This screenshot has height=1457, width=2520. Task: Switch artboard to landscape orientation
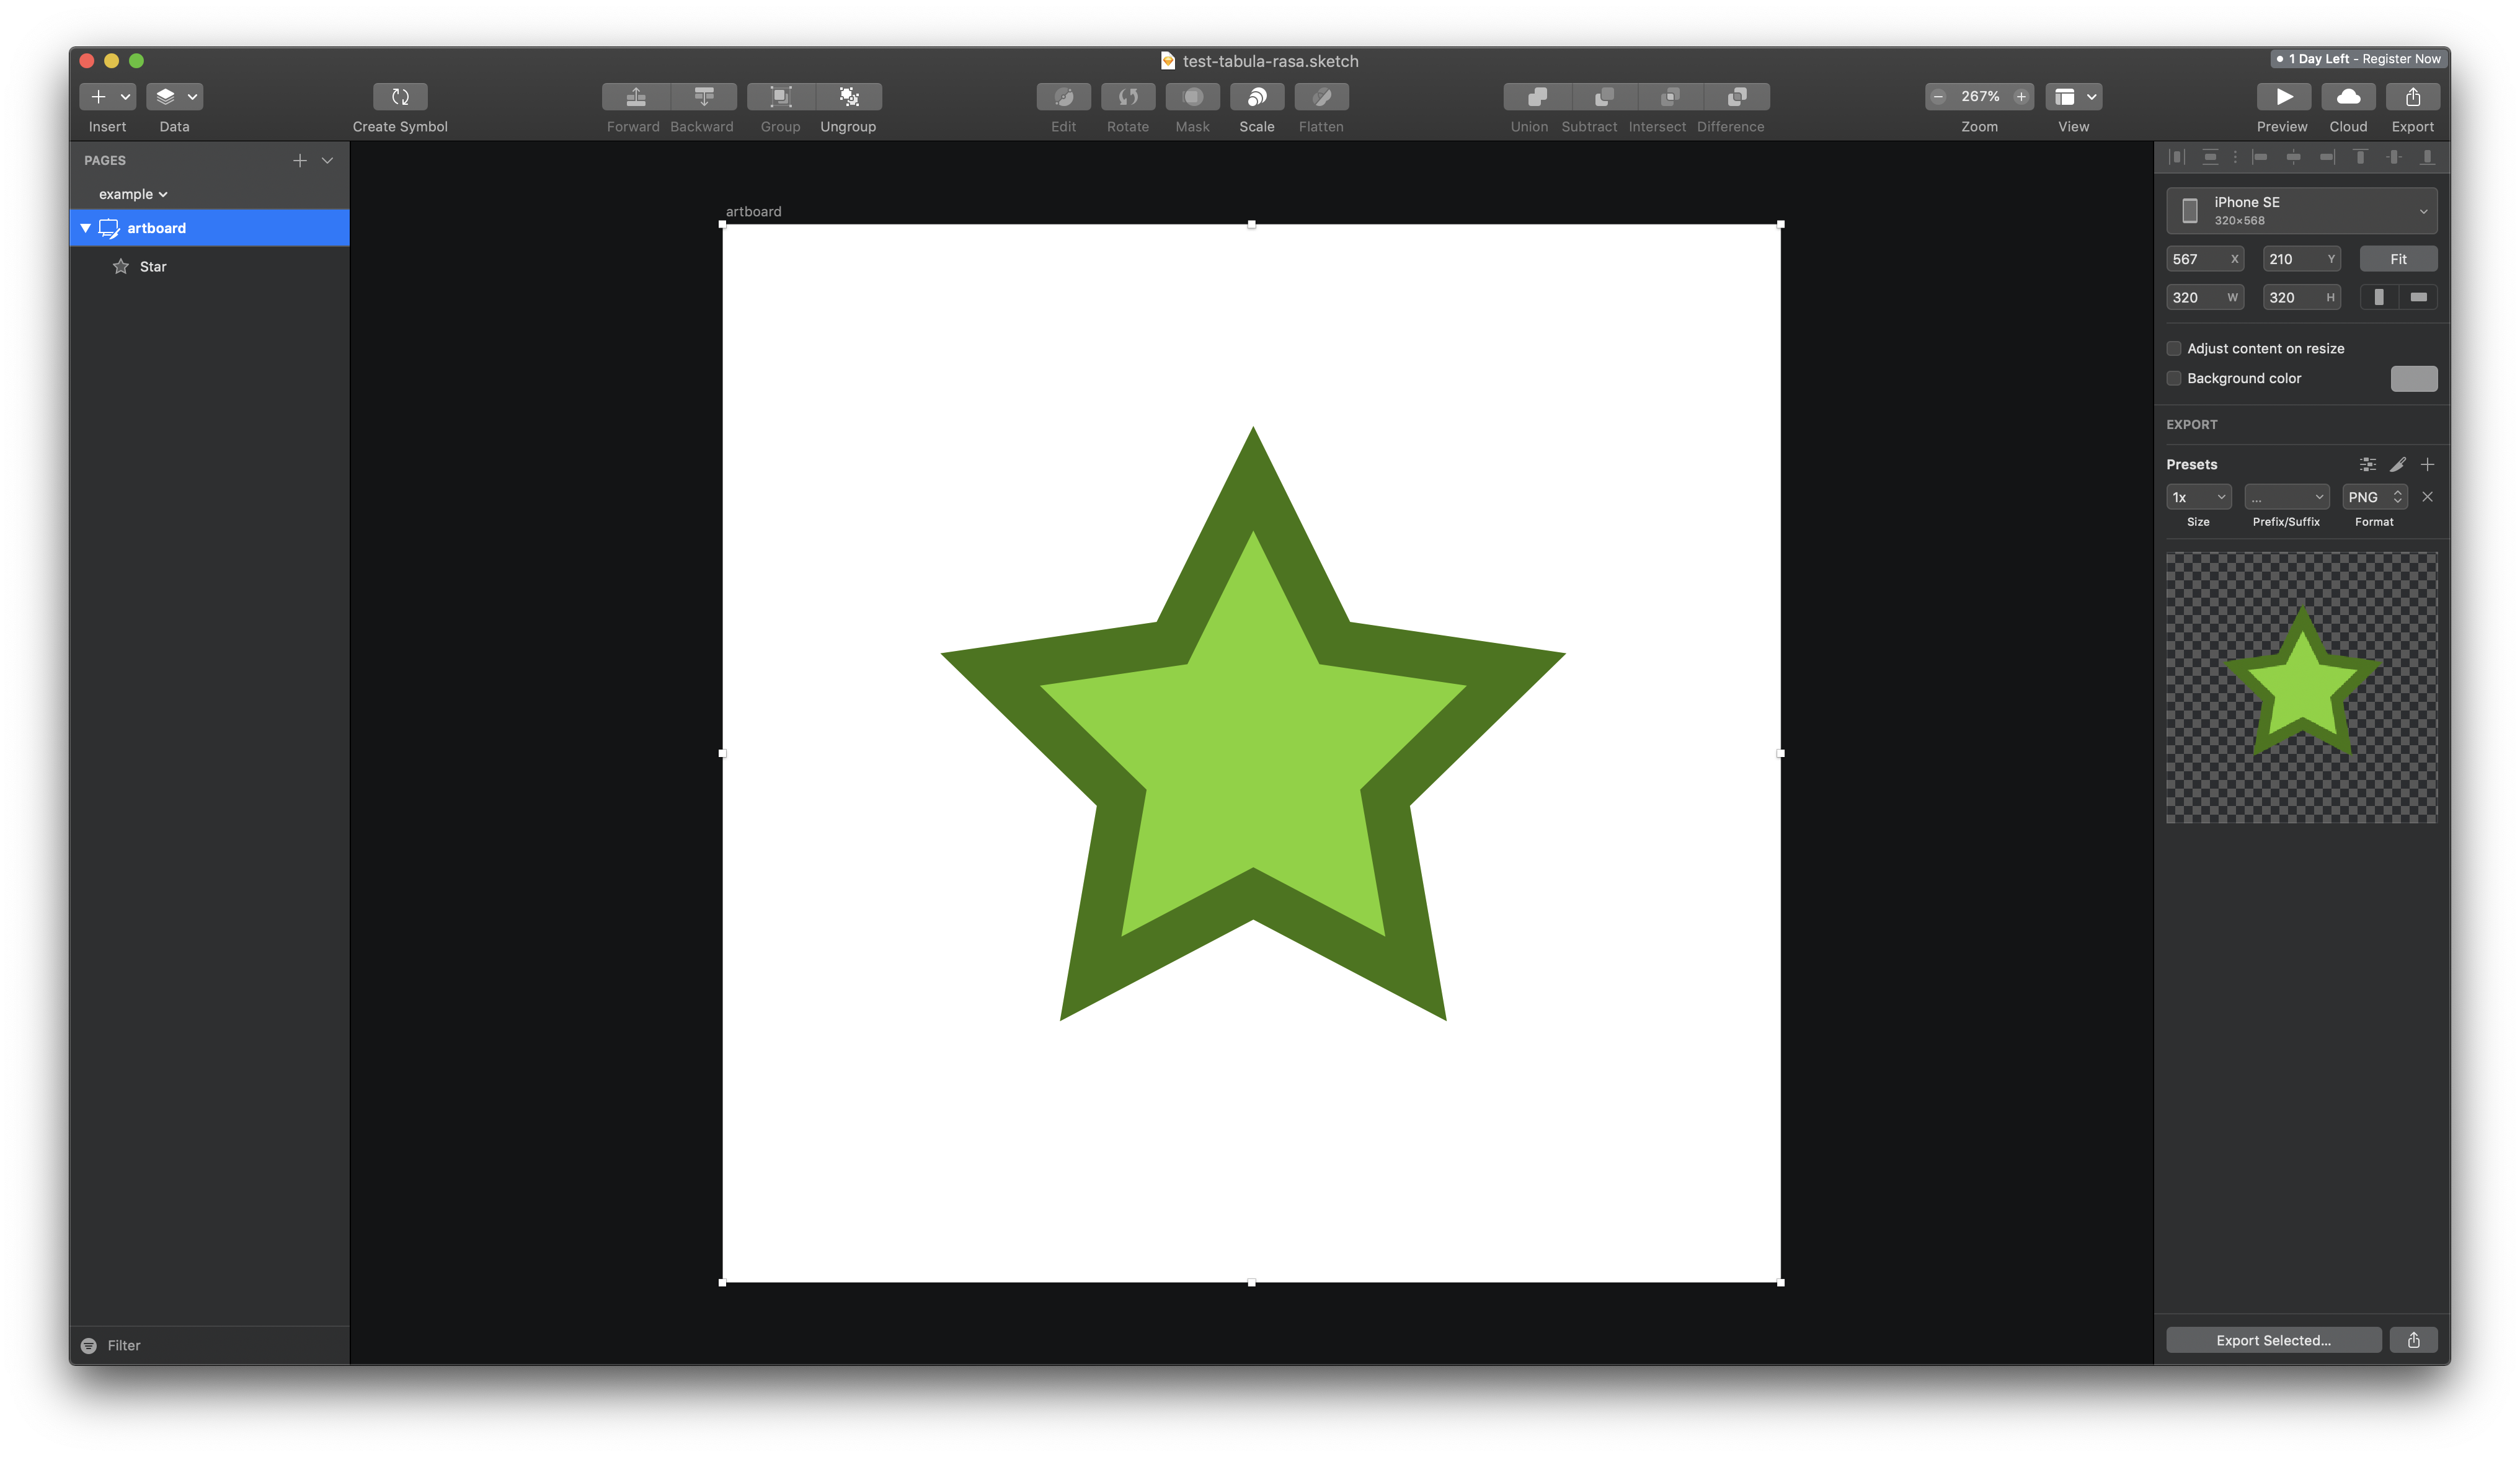pyautogui.click(x=2418, y=297)
